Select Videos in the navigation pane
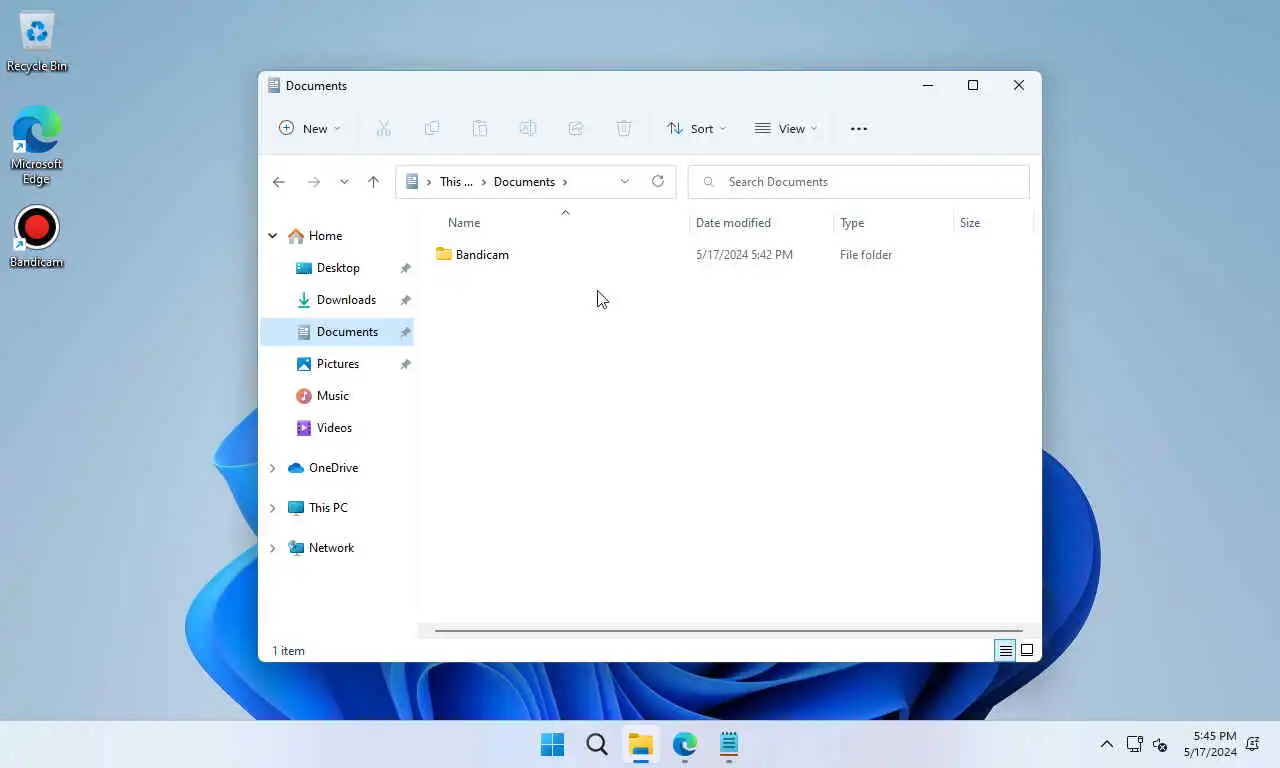 pyautogui.click(x=337, y=428)
